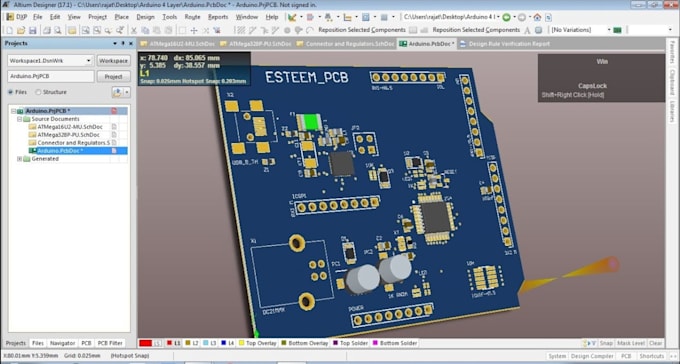The image size is (680, 364).
Task: Open the Route menu
Action: pyautogui.click(x=192, y=17)
